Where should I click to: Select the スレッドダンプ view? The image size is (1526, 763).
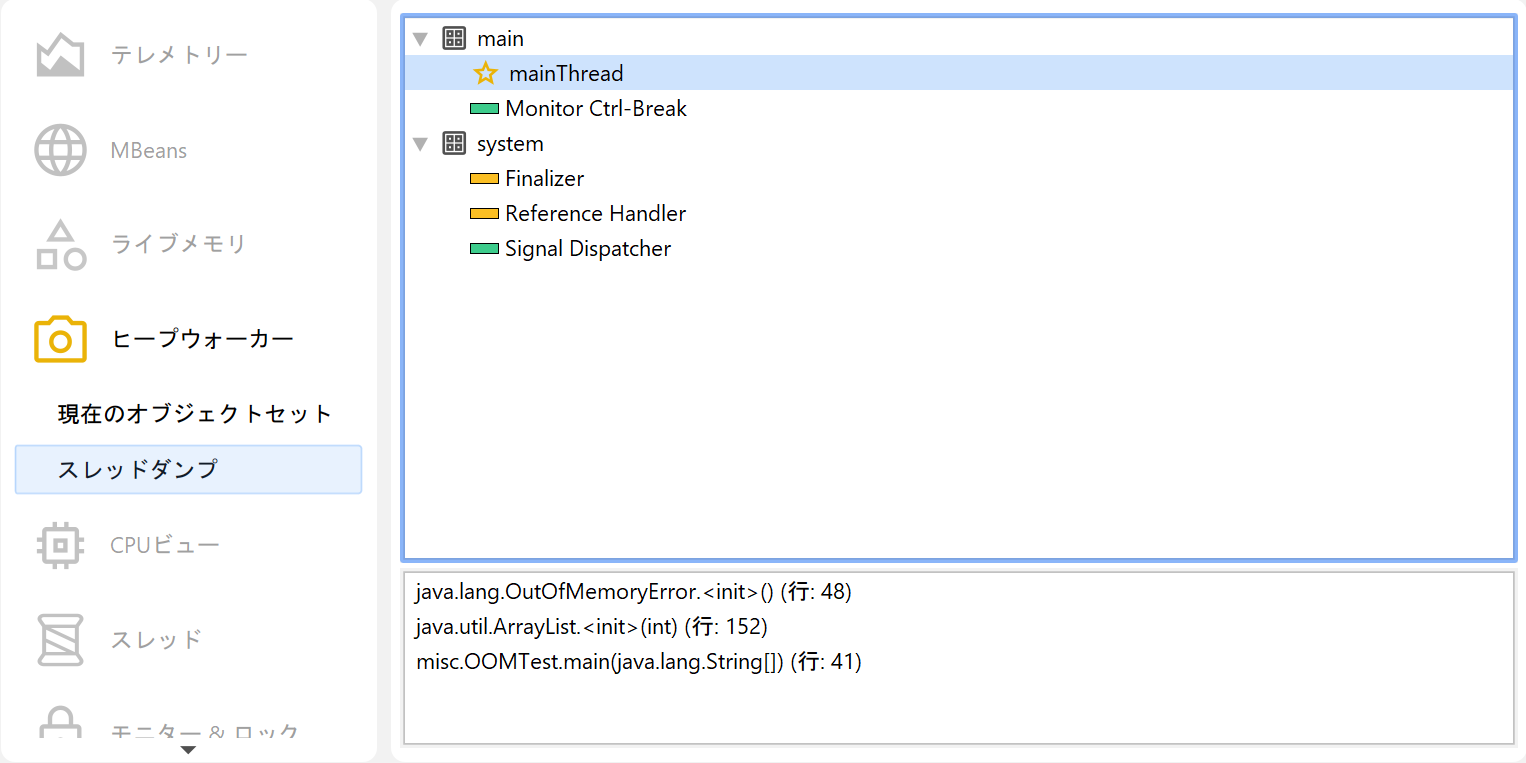click(x=188, y=470)
